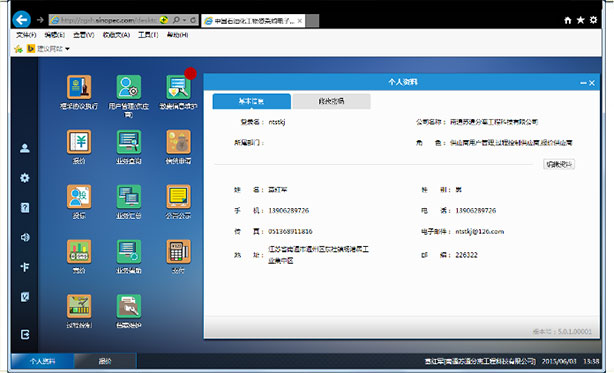Open the money bag application icon
614x373 pixels.
tap(179, 142)
